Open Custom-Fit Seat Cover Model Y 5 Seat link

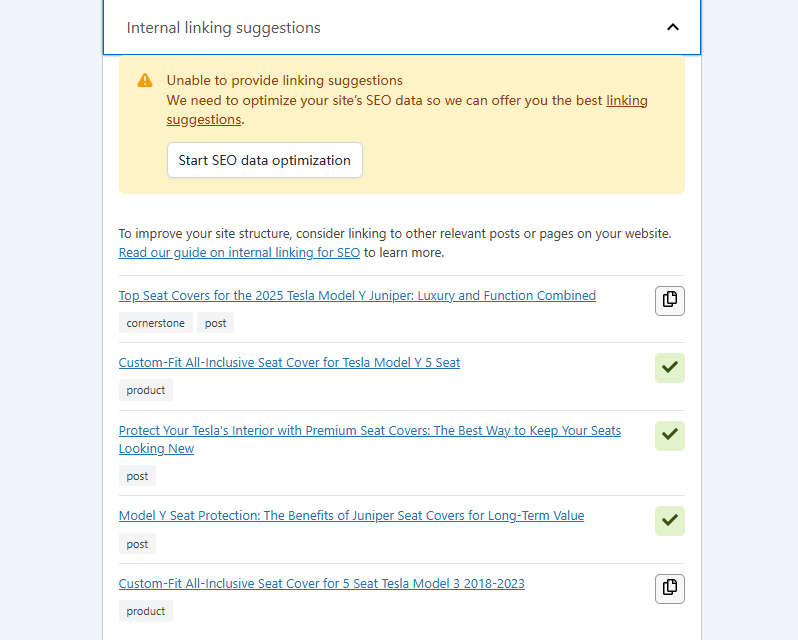(x=289, y=363)
